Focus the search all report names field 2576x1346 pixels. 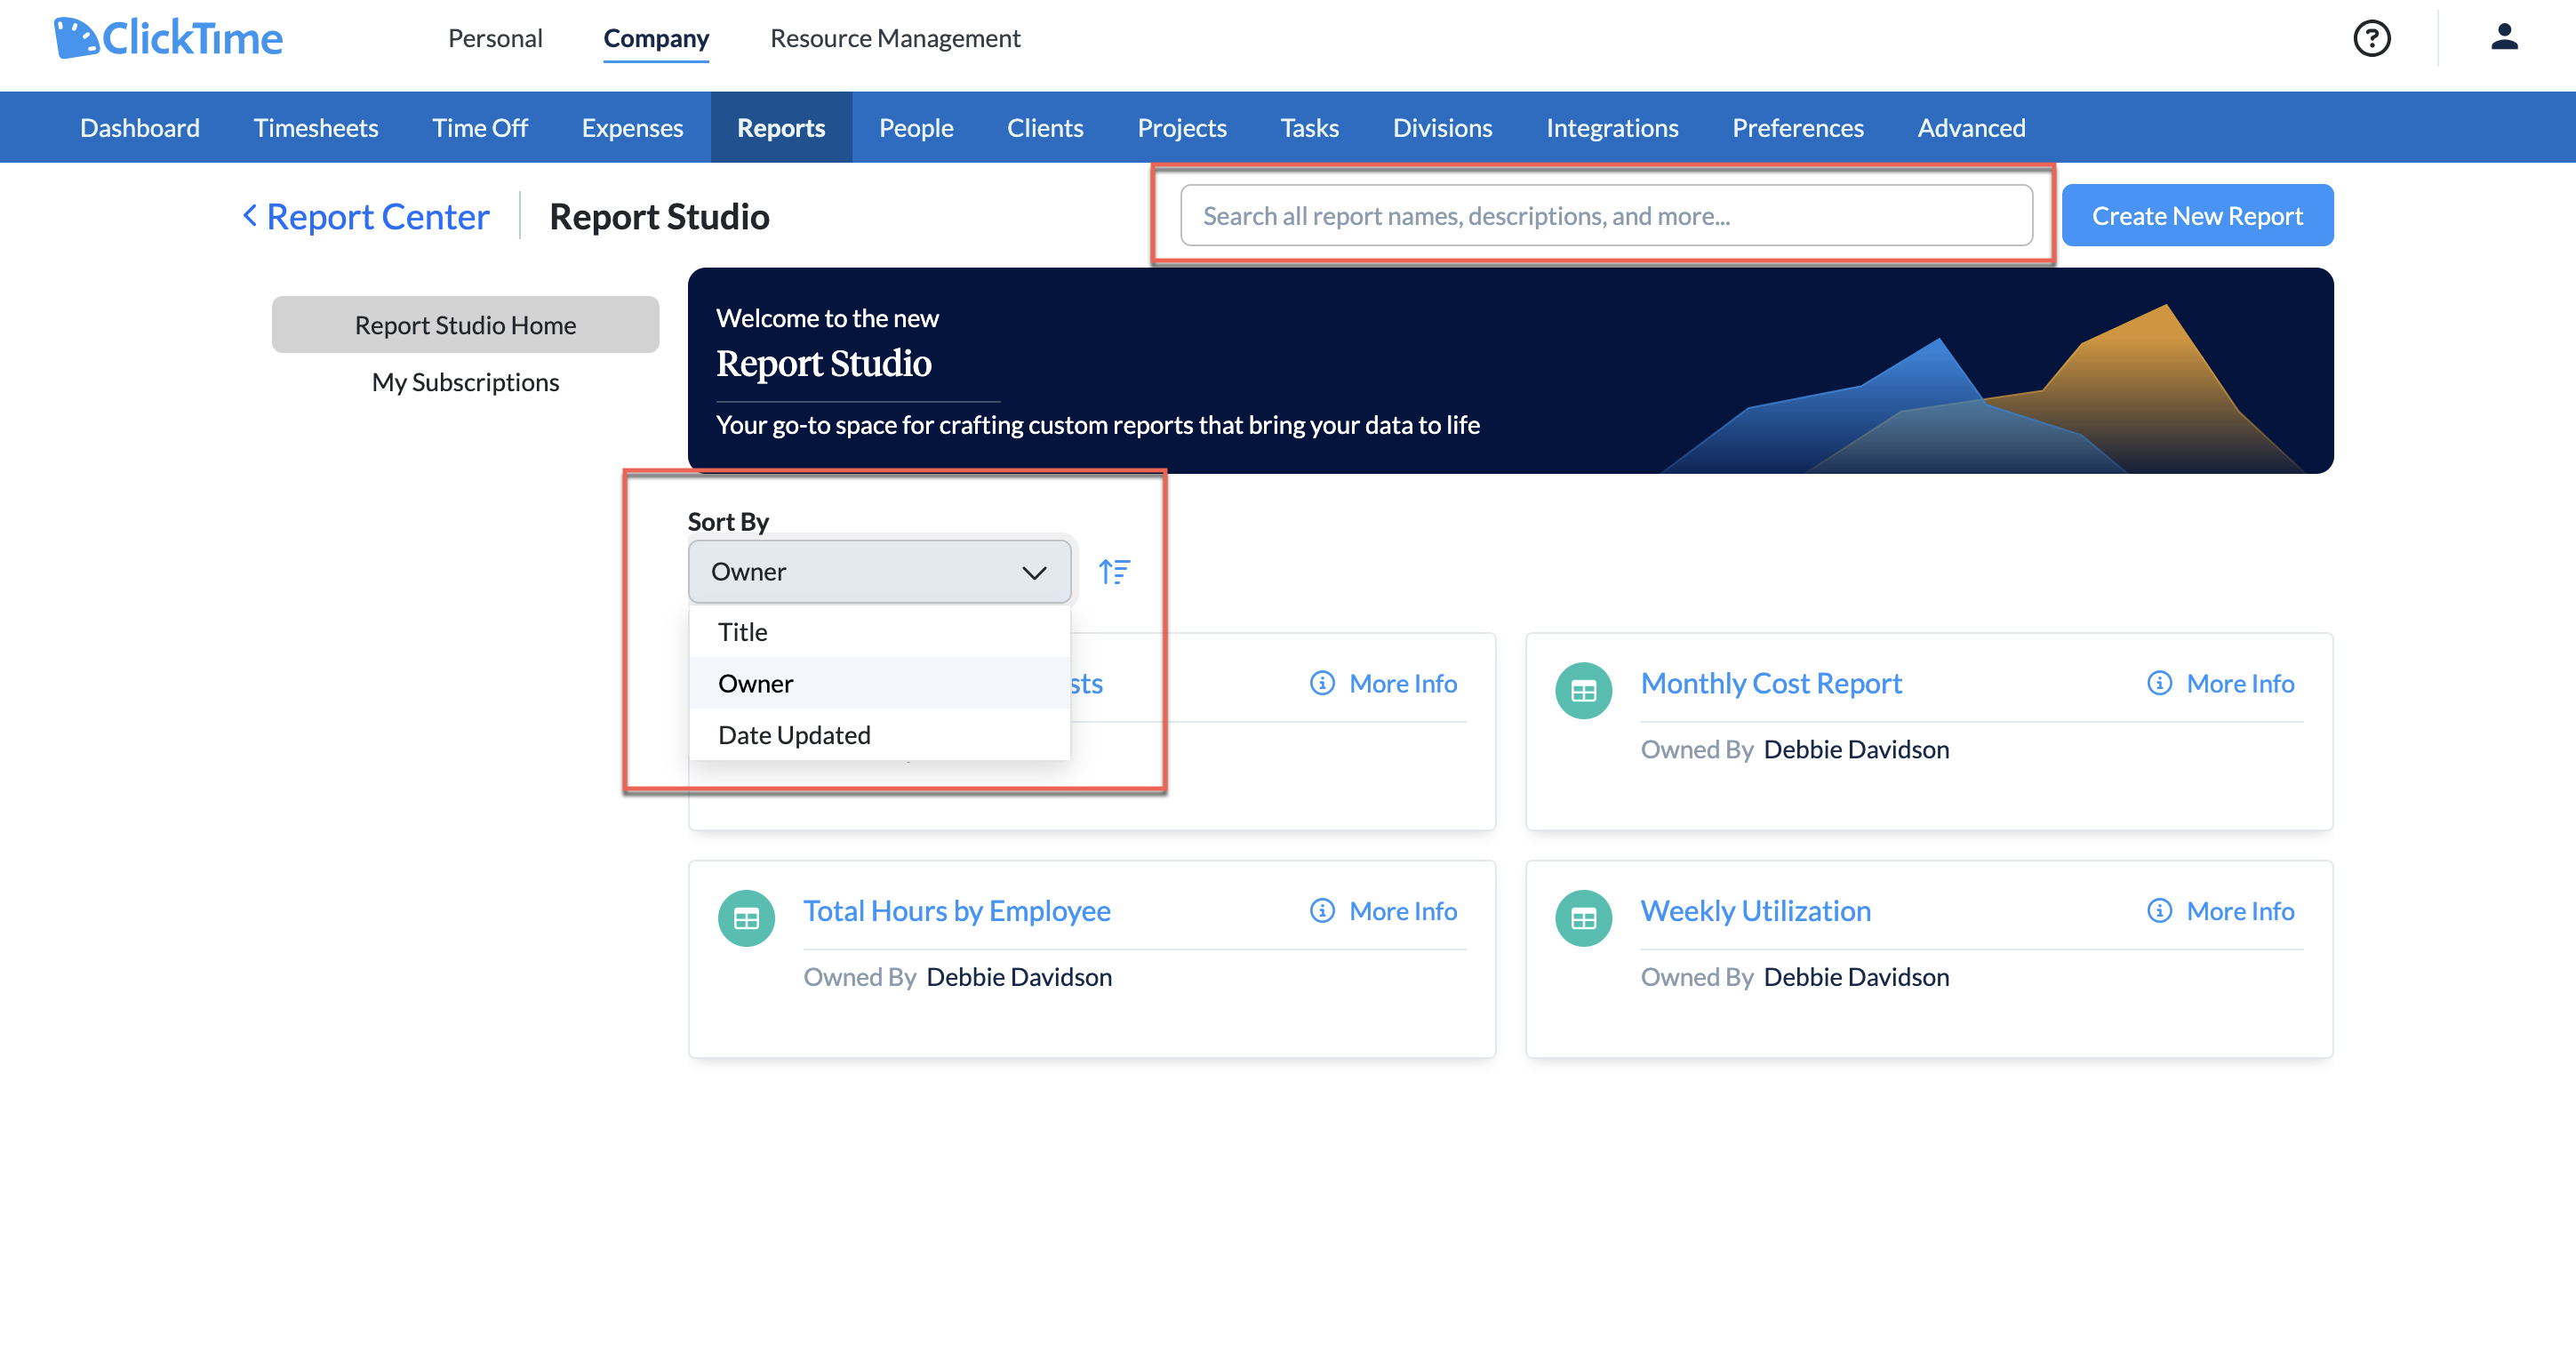[x=1606, y=215]
